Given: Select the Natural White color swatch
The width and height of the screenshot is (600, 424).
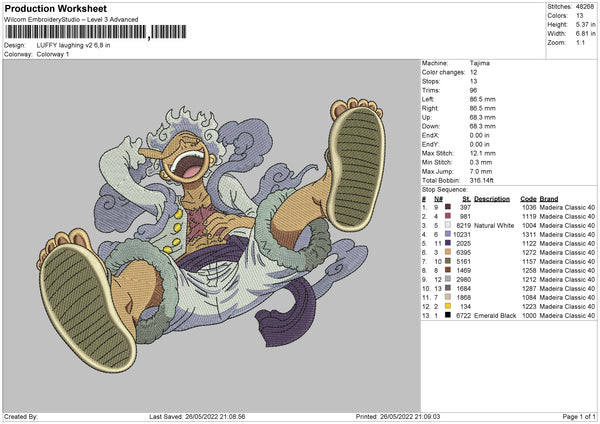Looking at the screenshot, I should [x=448, y=225].
